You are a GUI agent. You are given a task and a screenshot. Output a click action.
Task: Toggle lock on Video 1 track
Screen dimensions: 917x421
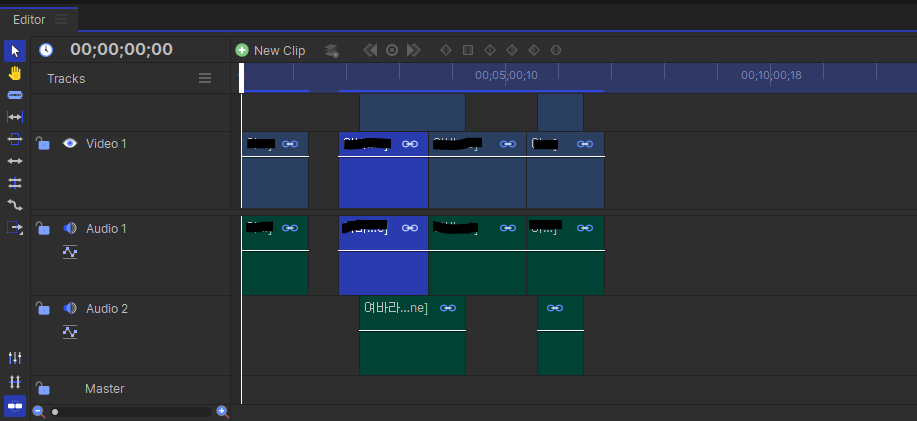coord(43,143)
